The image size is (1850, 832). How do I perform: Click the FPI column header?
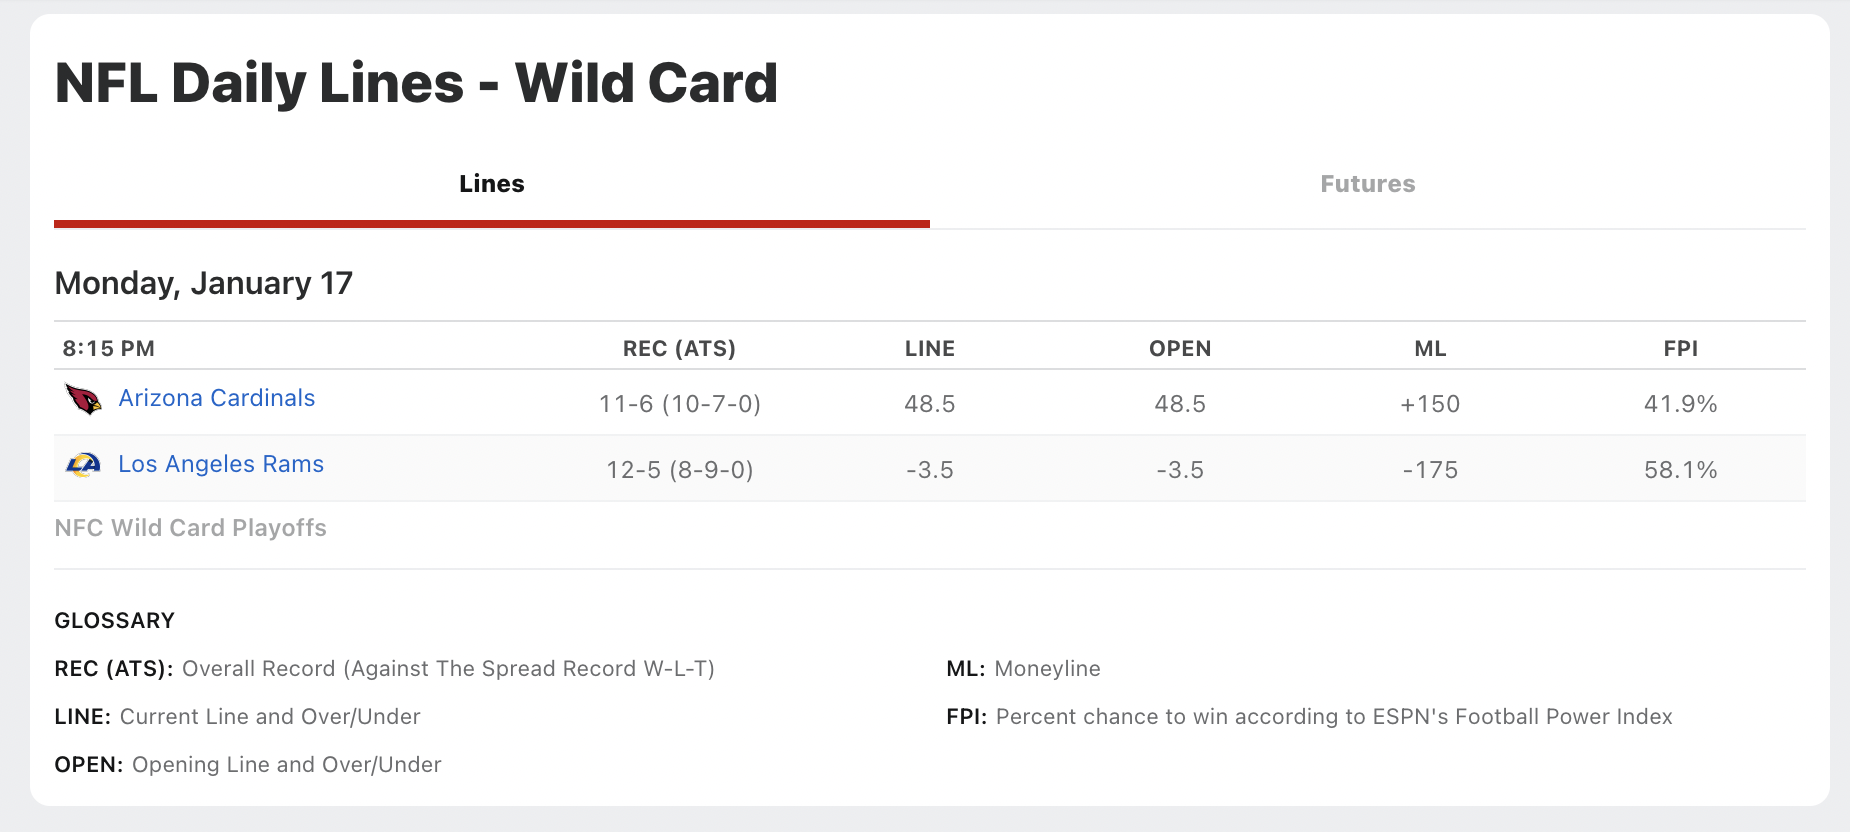[1681, 349]
